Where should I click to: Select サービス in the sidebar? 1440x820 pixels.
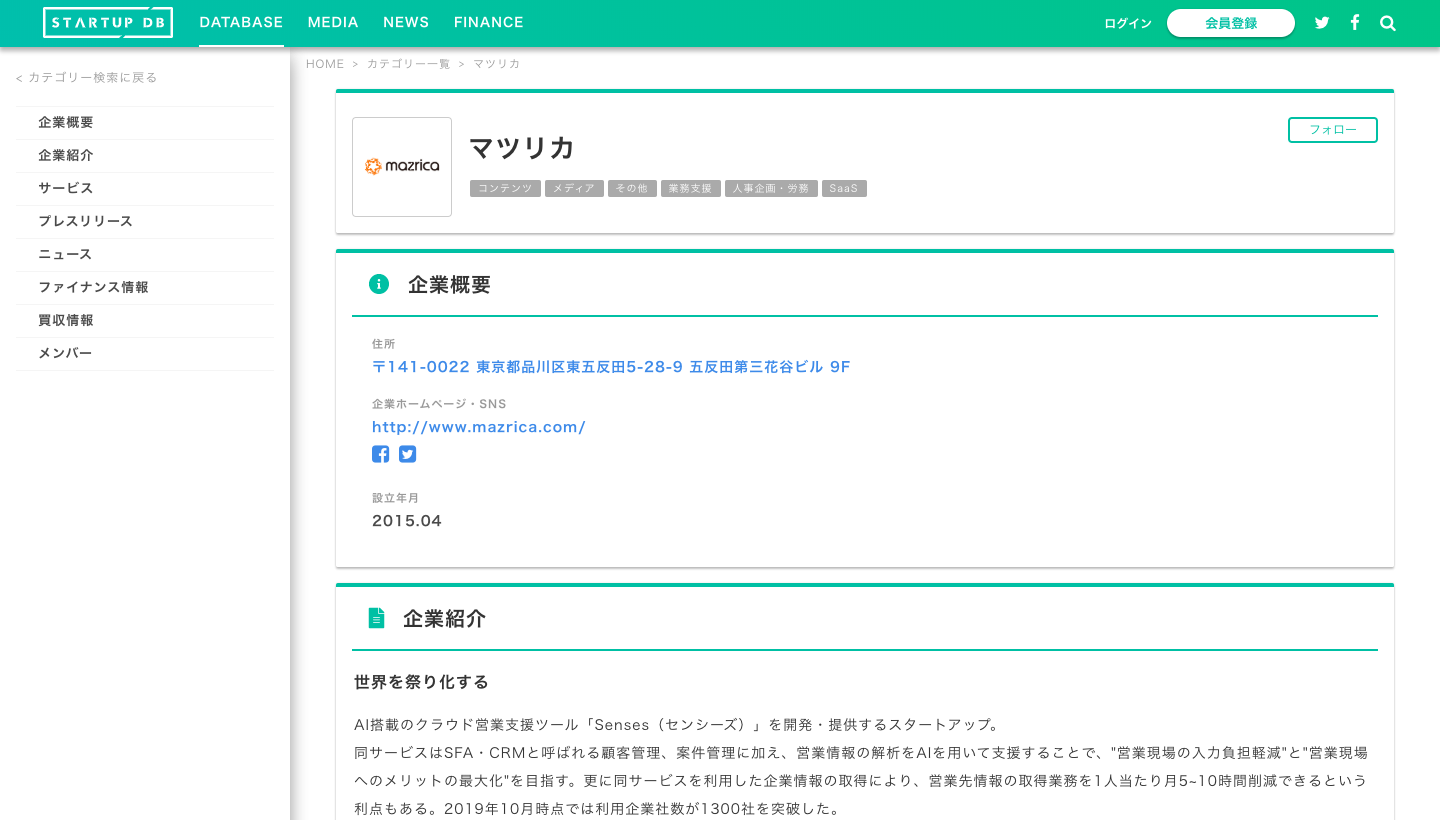pyautogui.click(x=145, y=188)
